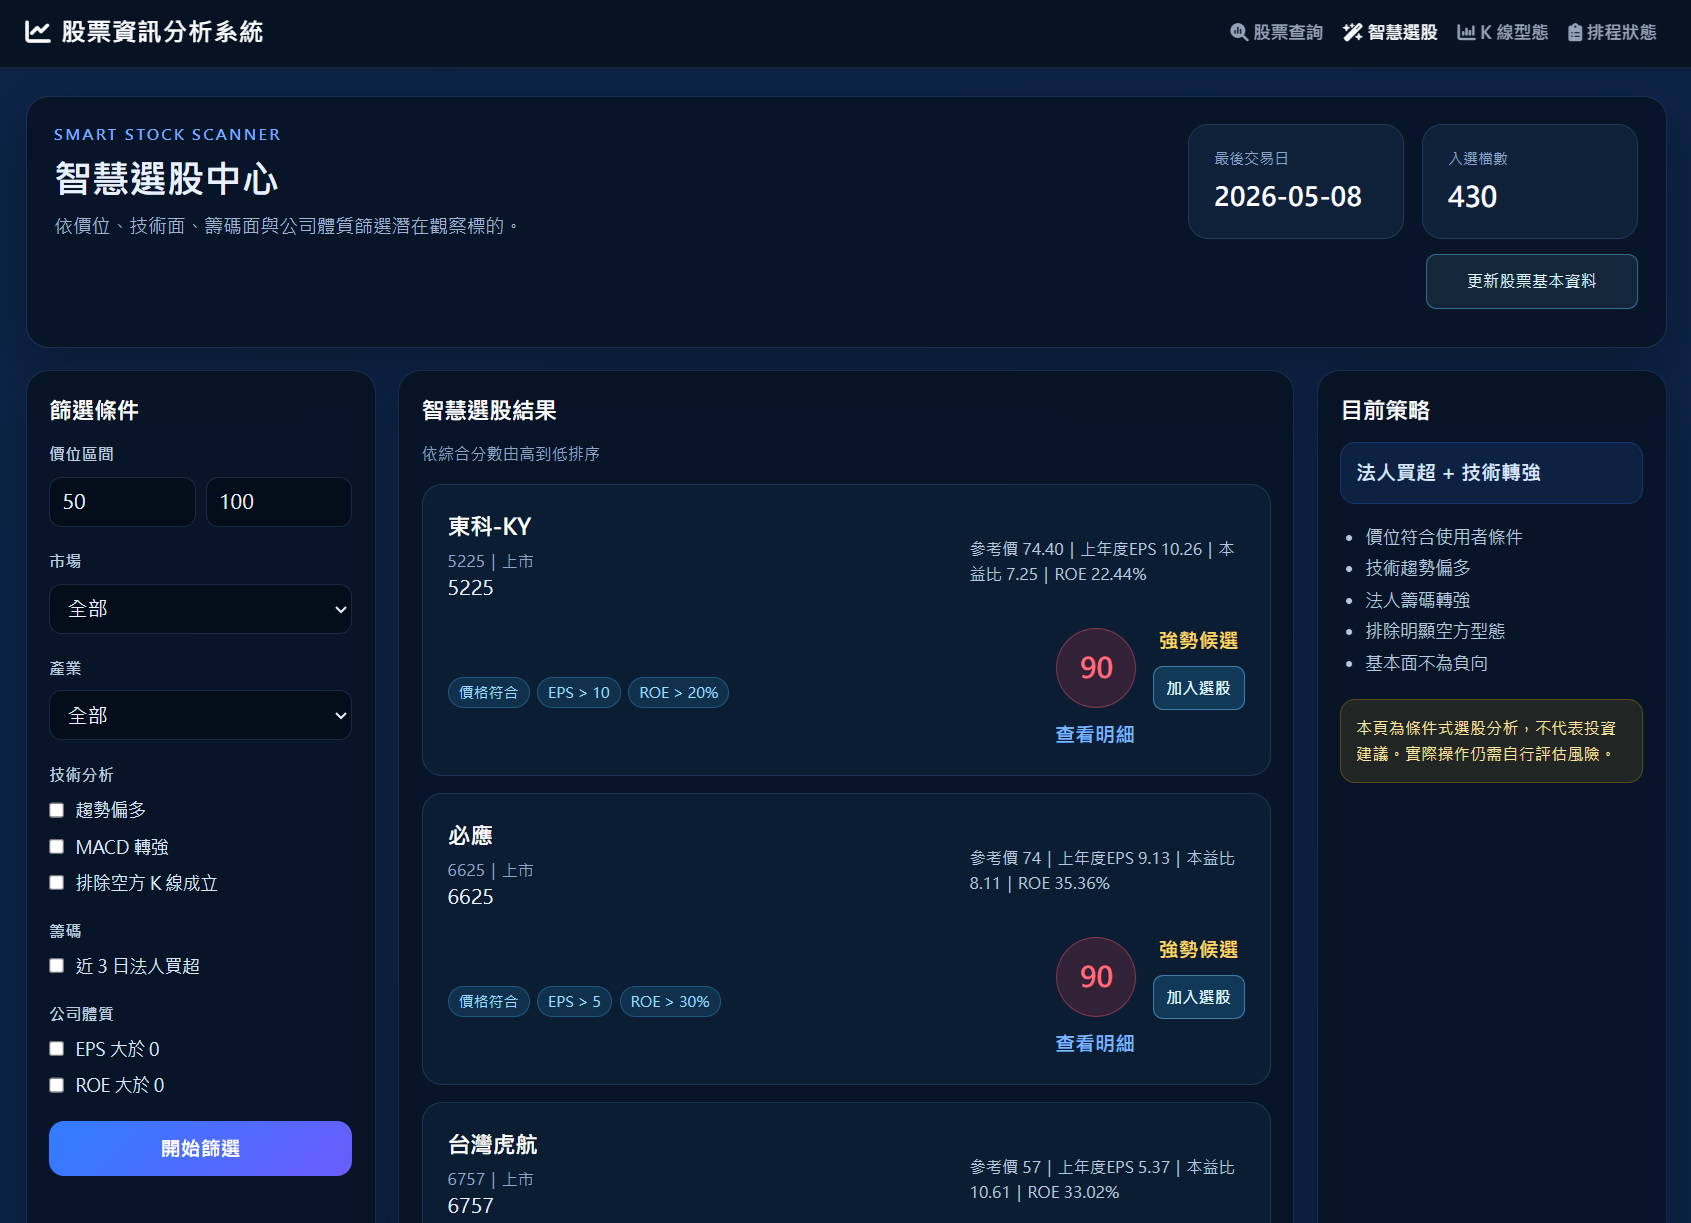Click the 6757 | 上市 code line

coord(491,1180)
